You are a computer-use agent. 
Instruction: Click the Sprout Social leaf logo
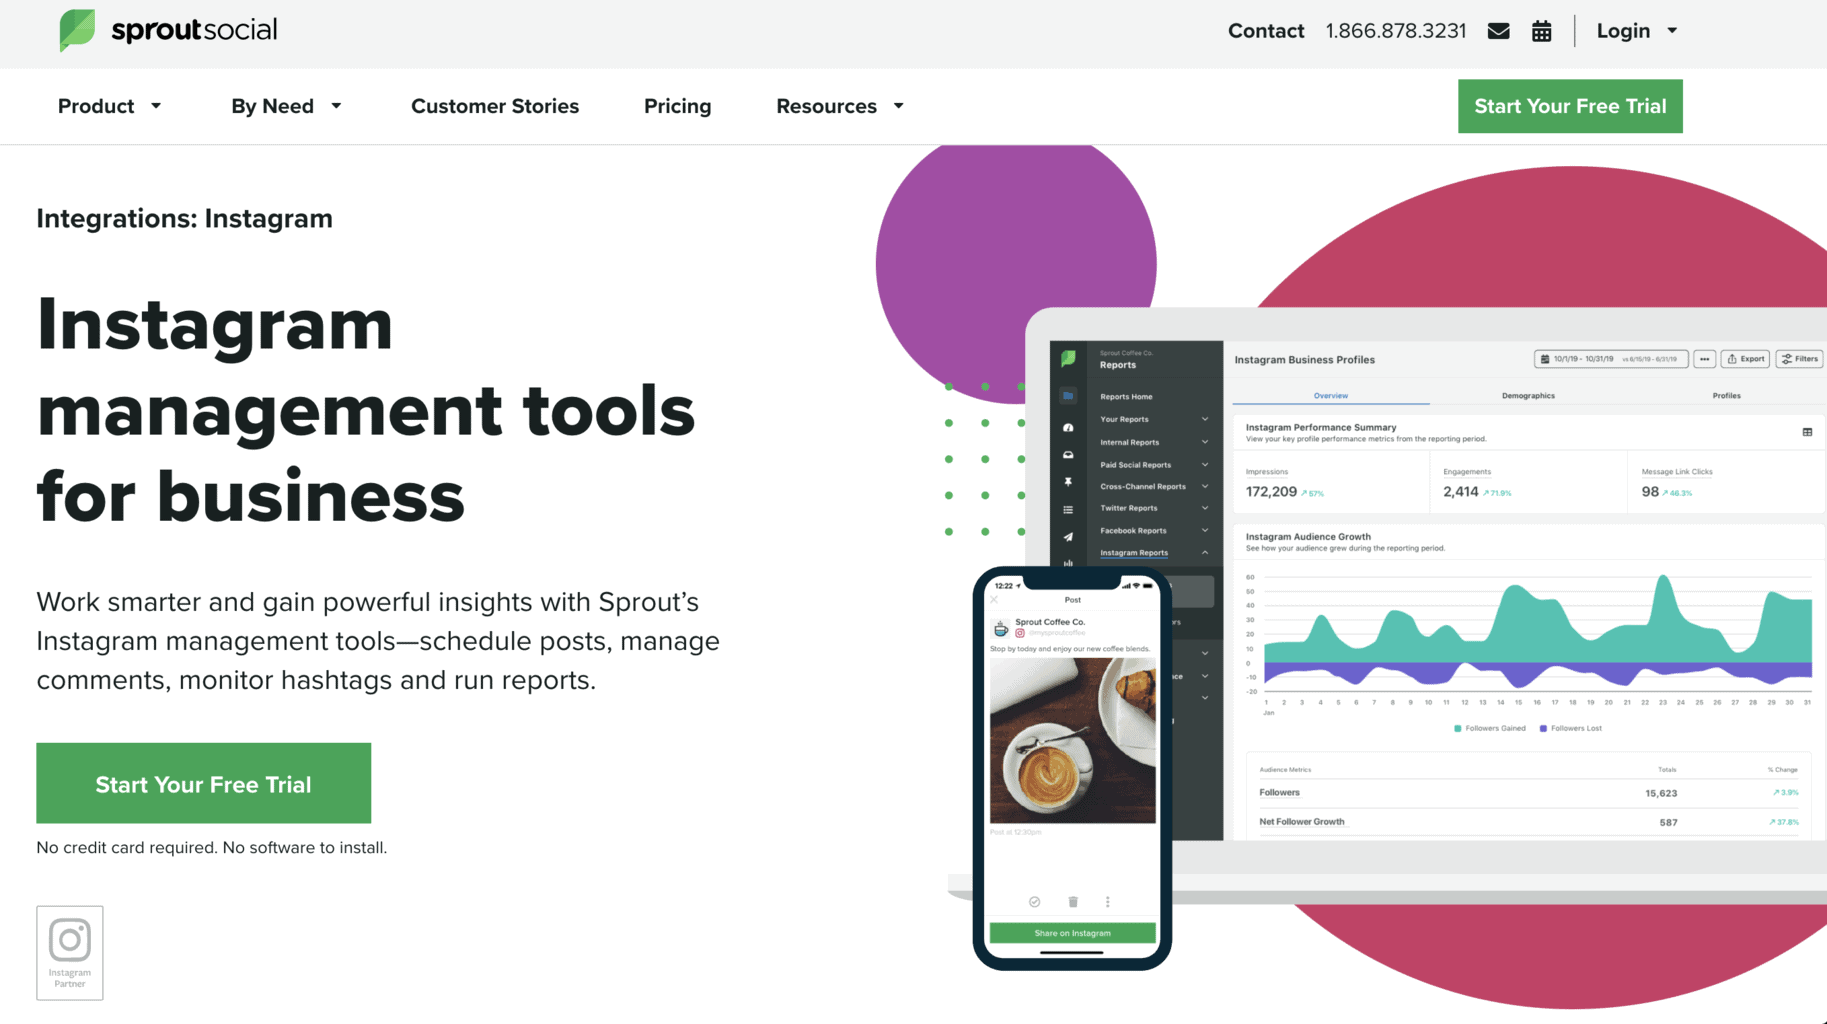coord(77,30)
